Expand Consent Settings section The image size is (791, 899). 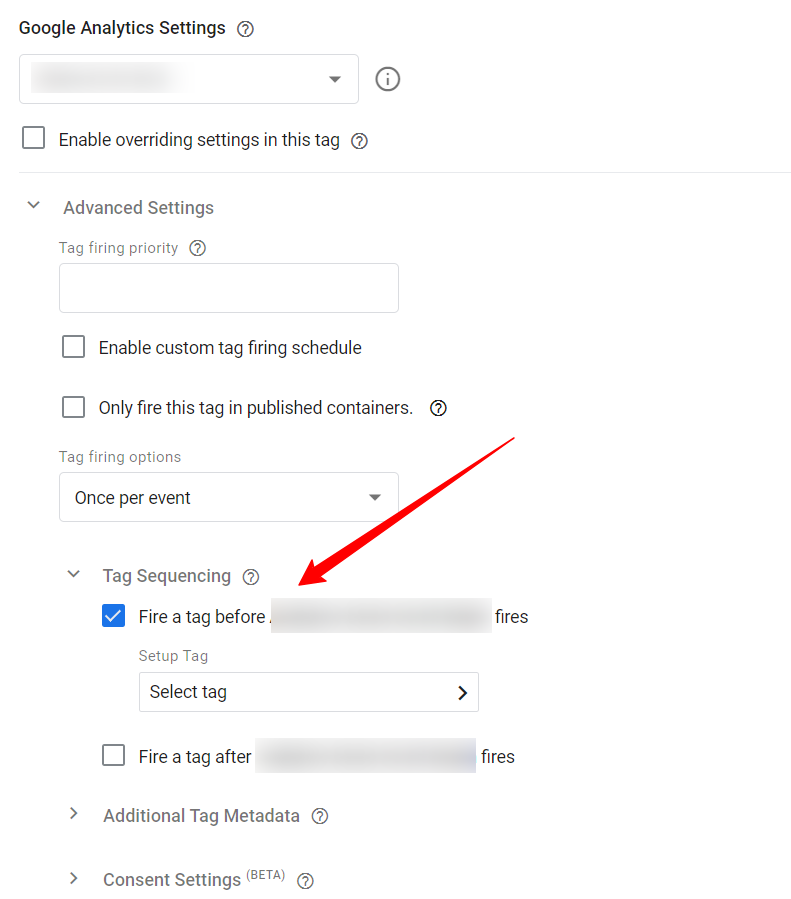[73, 878]
